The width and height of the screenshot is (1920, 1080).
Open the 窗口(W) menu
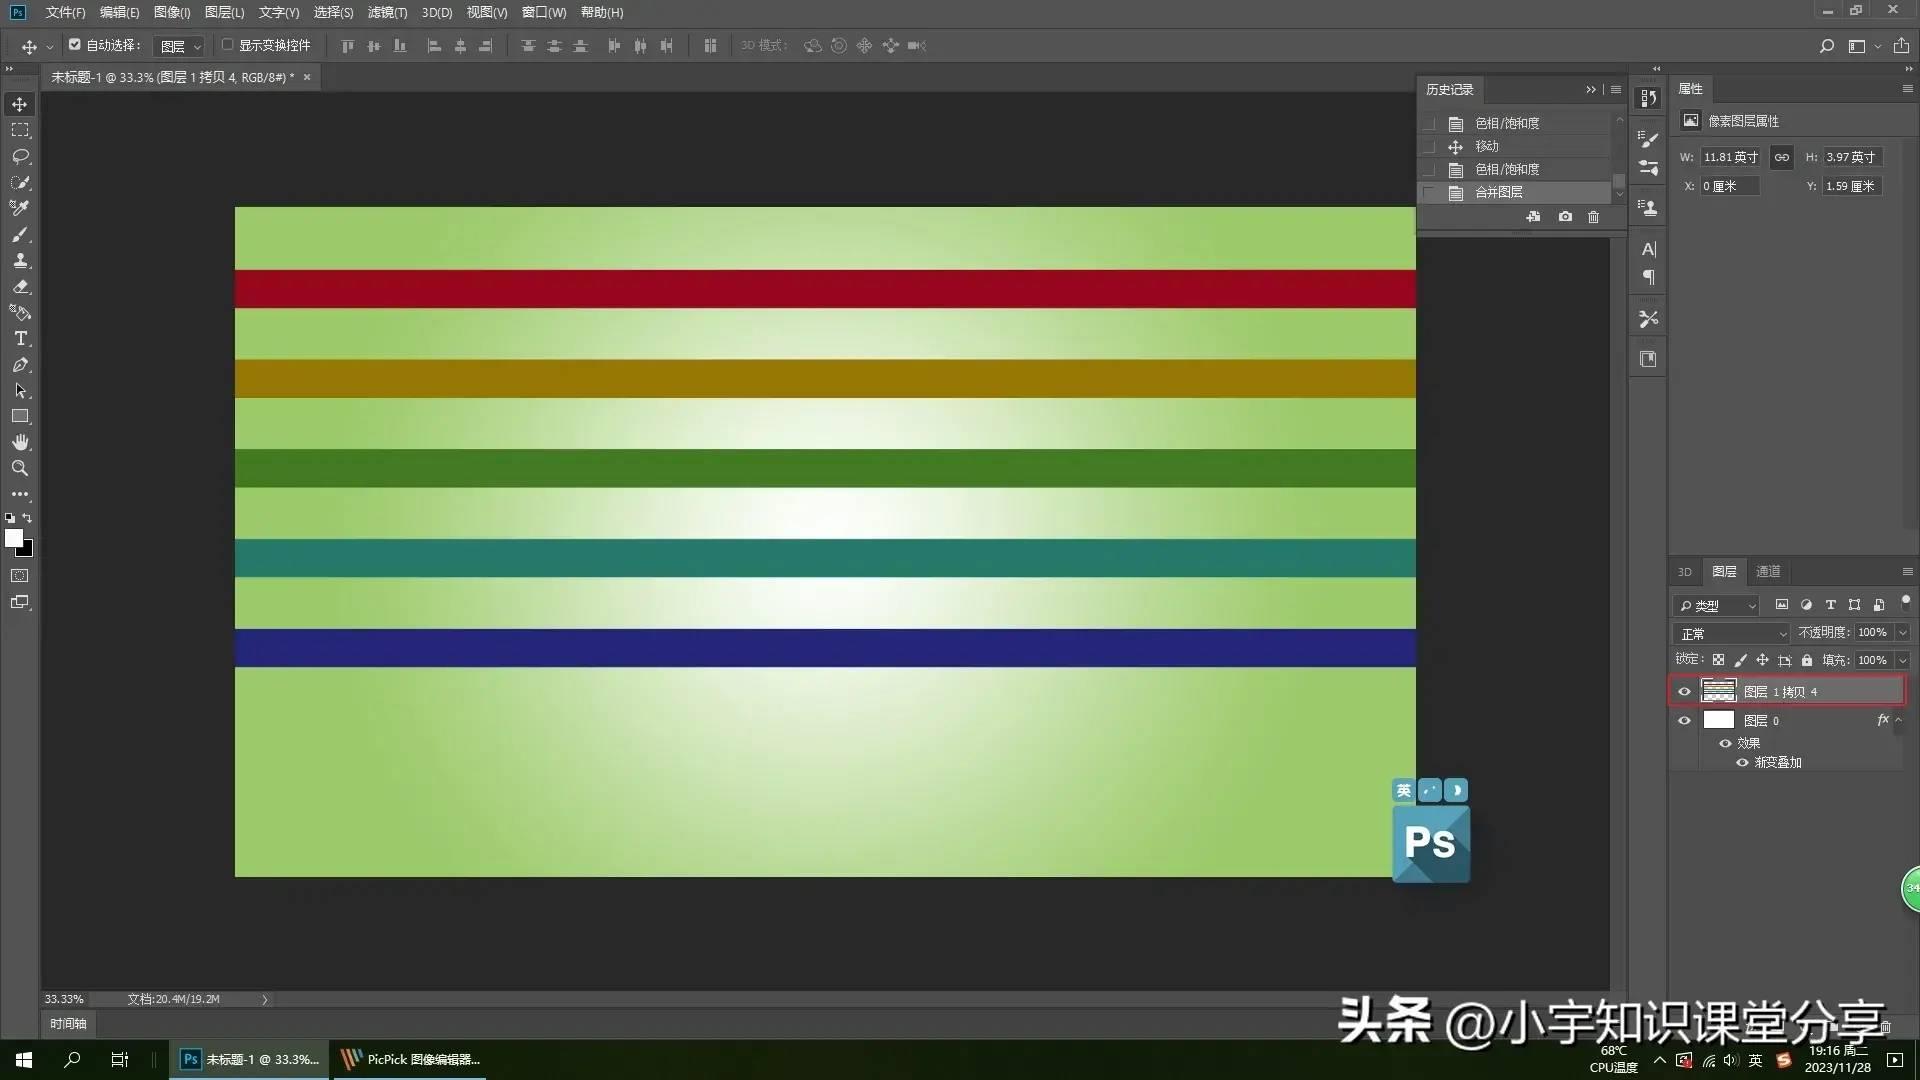click(544, 12)
